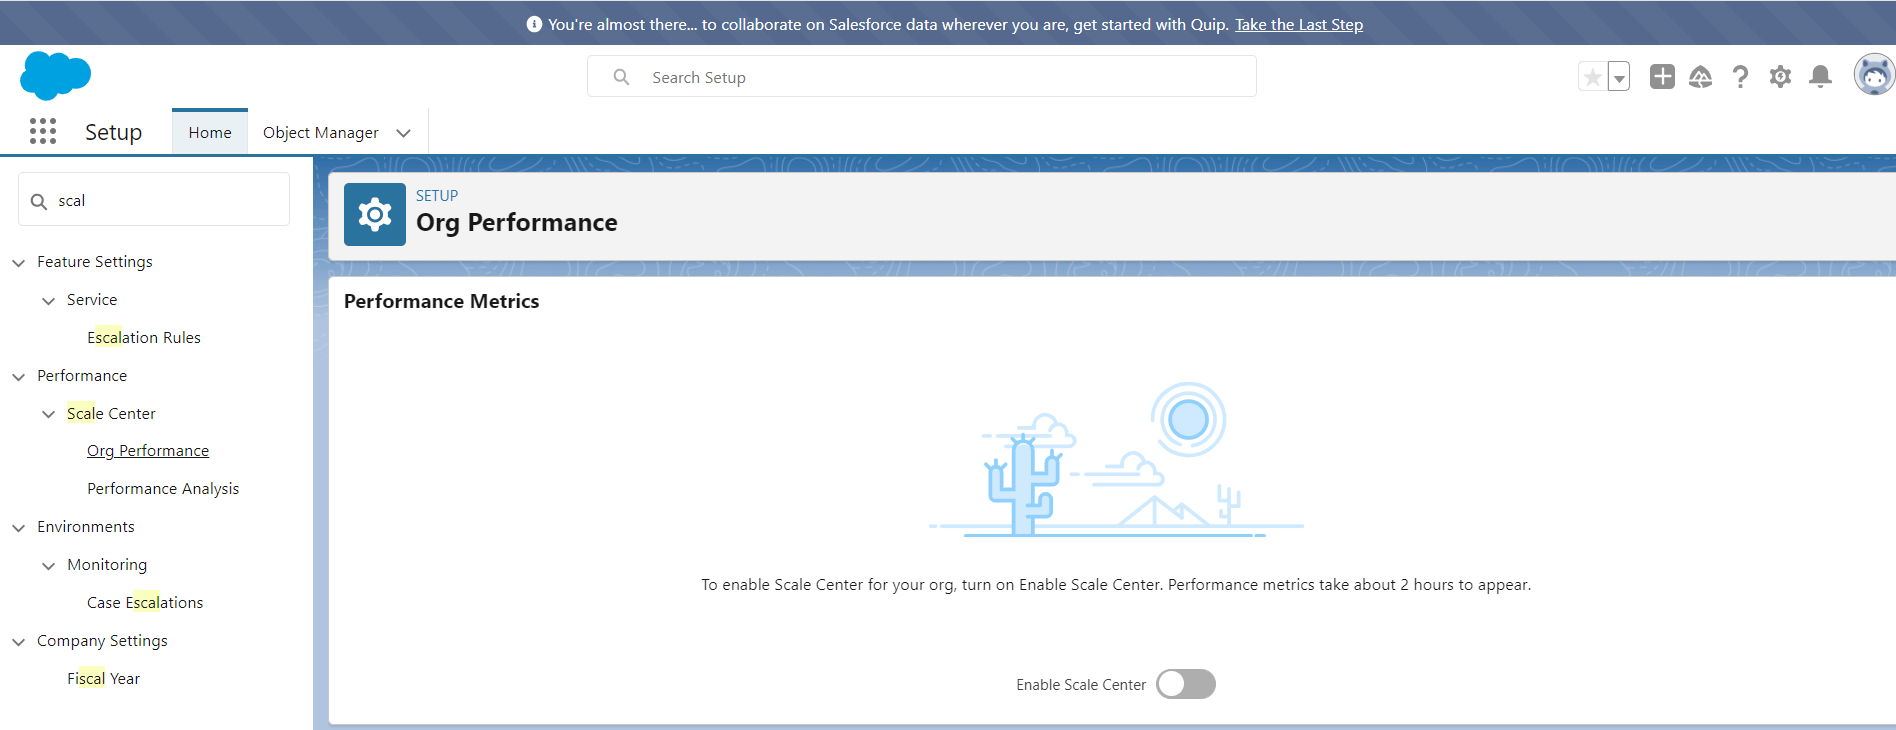
Task: Open Escalation Rules in the sidebar
Action: tap(144, 337)
